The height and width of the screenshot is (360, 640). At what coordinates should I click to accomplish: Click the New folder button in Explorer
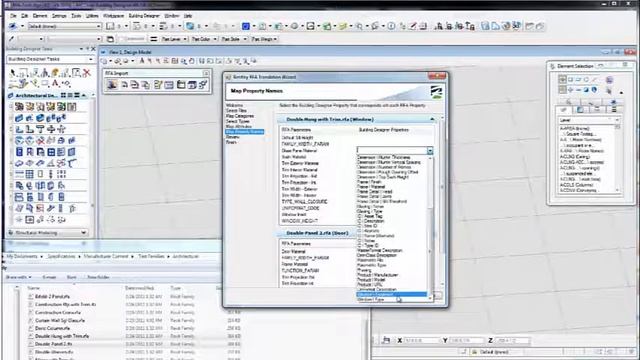pos(98,277)
